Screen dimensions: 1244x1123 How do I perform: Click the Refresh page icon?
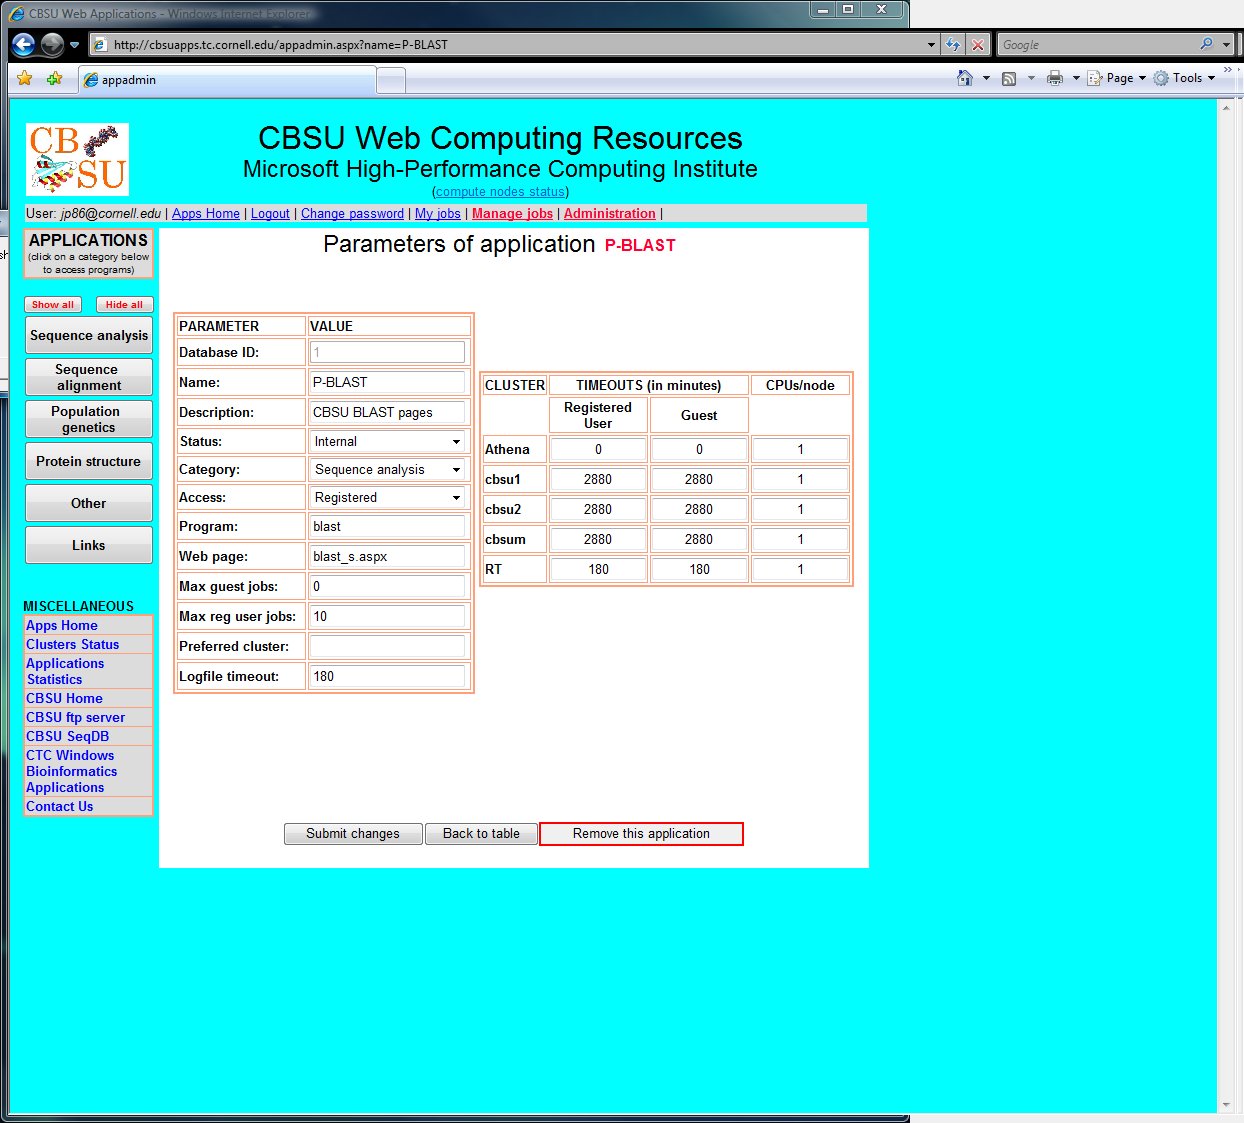click(953, 45)
